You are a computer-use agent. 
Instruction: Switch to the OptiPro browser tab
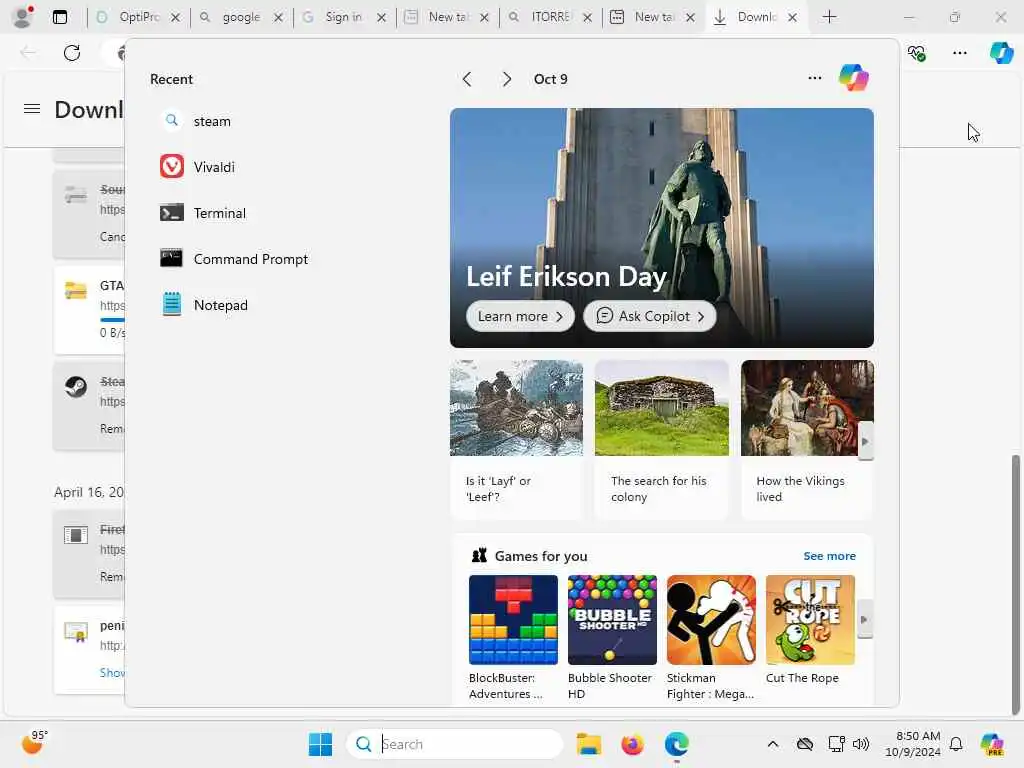point(138,17)
